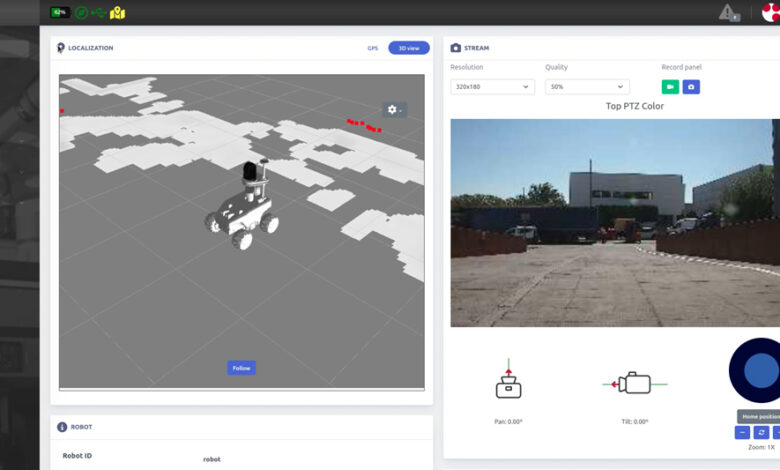Click the pan camera top-view icon
780x470 pixels.
[x=508, y=379]
